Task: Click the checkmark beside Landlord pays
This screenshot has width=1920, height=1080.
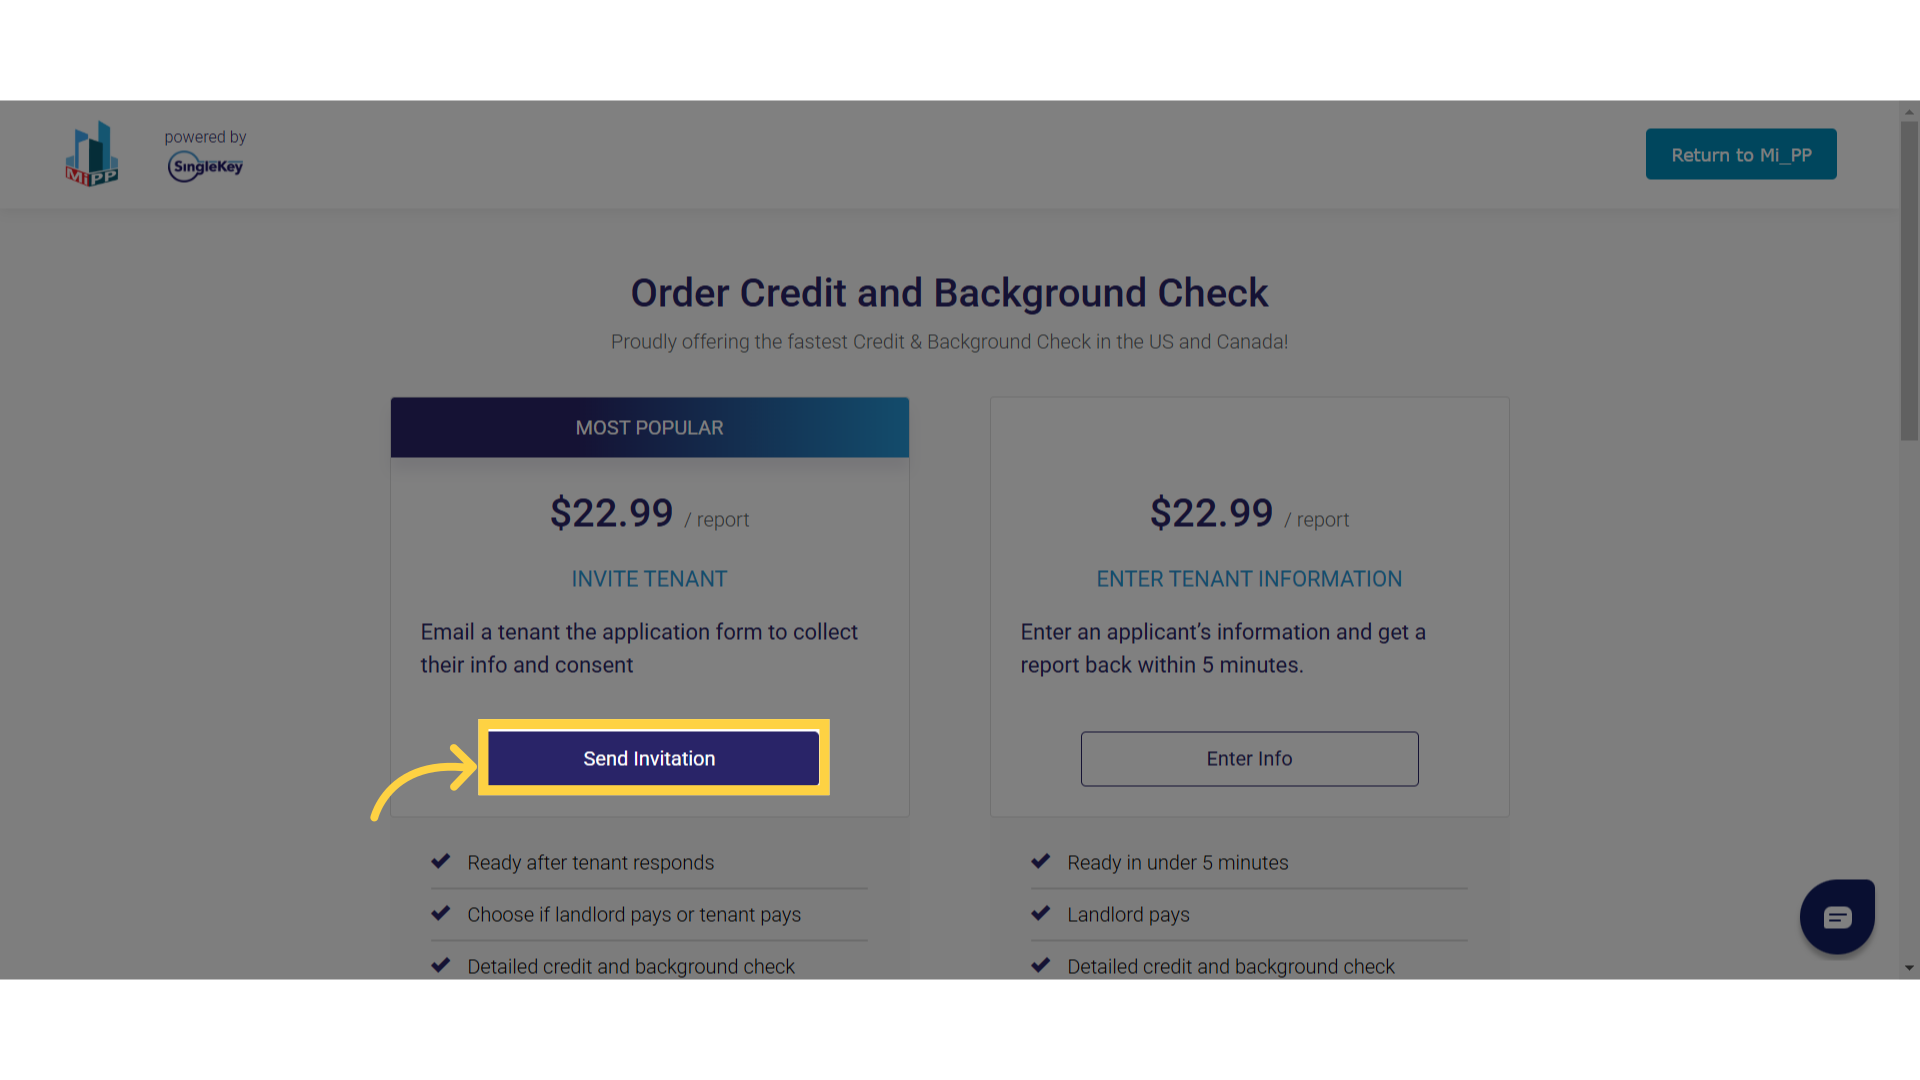Action: tap(1040, 913)
